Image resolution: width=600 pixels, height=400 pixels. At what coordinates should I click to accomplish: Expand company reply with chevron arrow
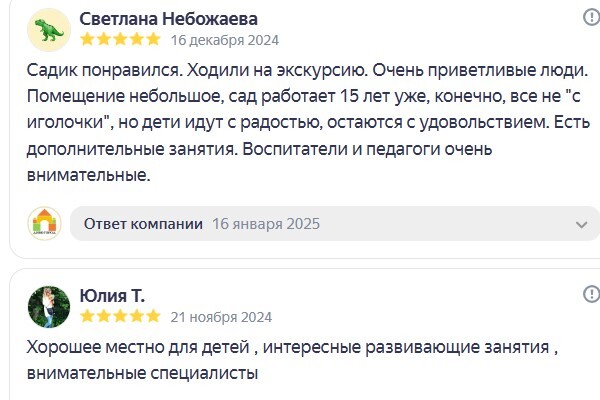(582, 224)
